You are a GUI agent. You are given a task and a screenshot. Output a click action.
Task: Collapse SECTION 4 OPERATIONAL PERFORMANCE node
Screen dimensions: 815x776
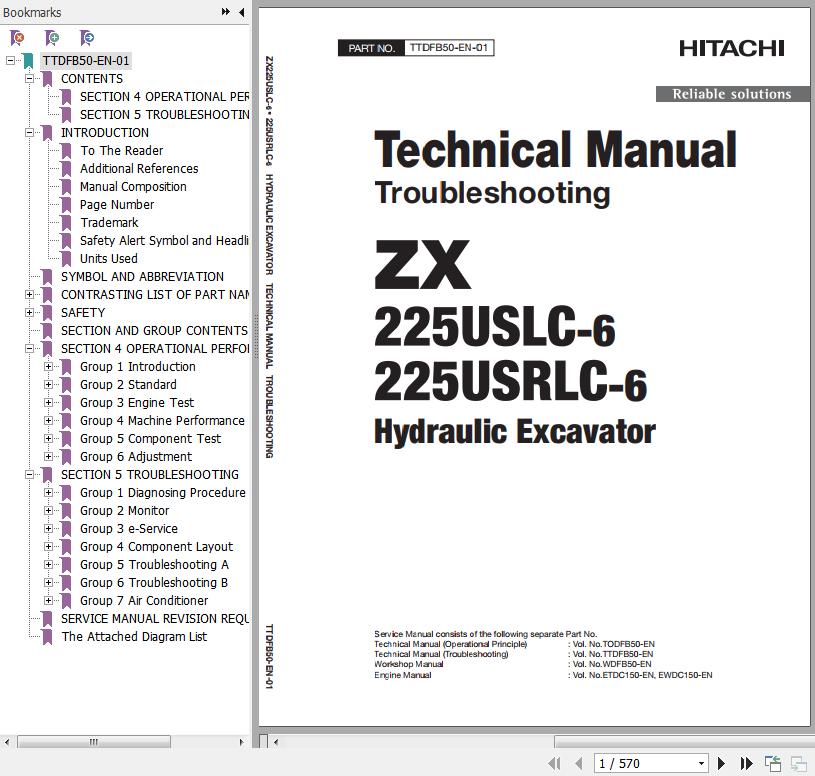click(30, 349)
